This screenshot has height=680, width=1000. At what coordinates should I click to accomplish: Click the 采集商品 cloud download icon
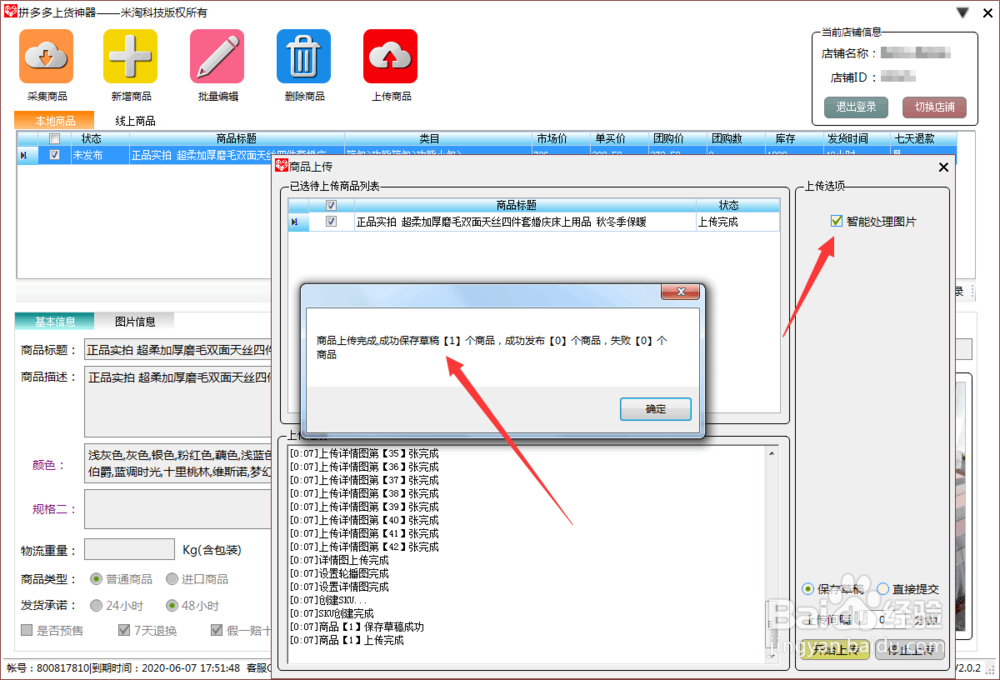46,56
